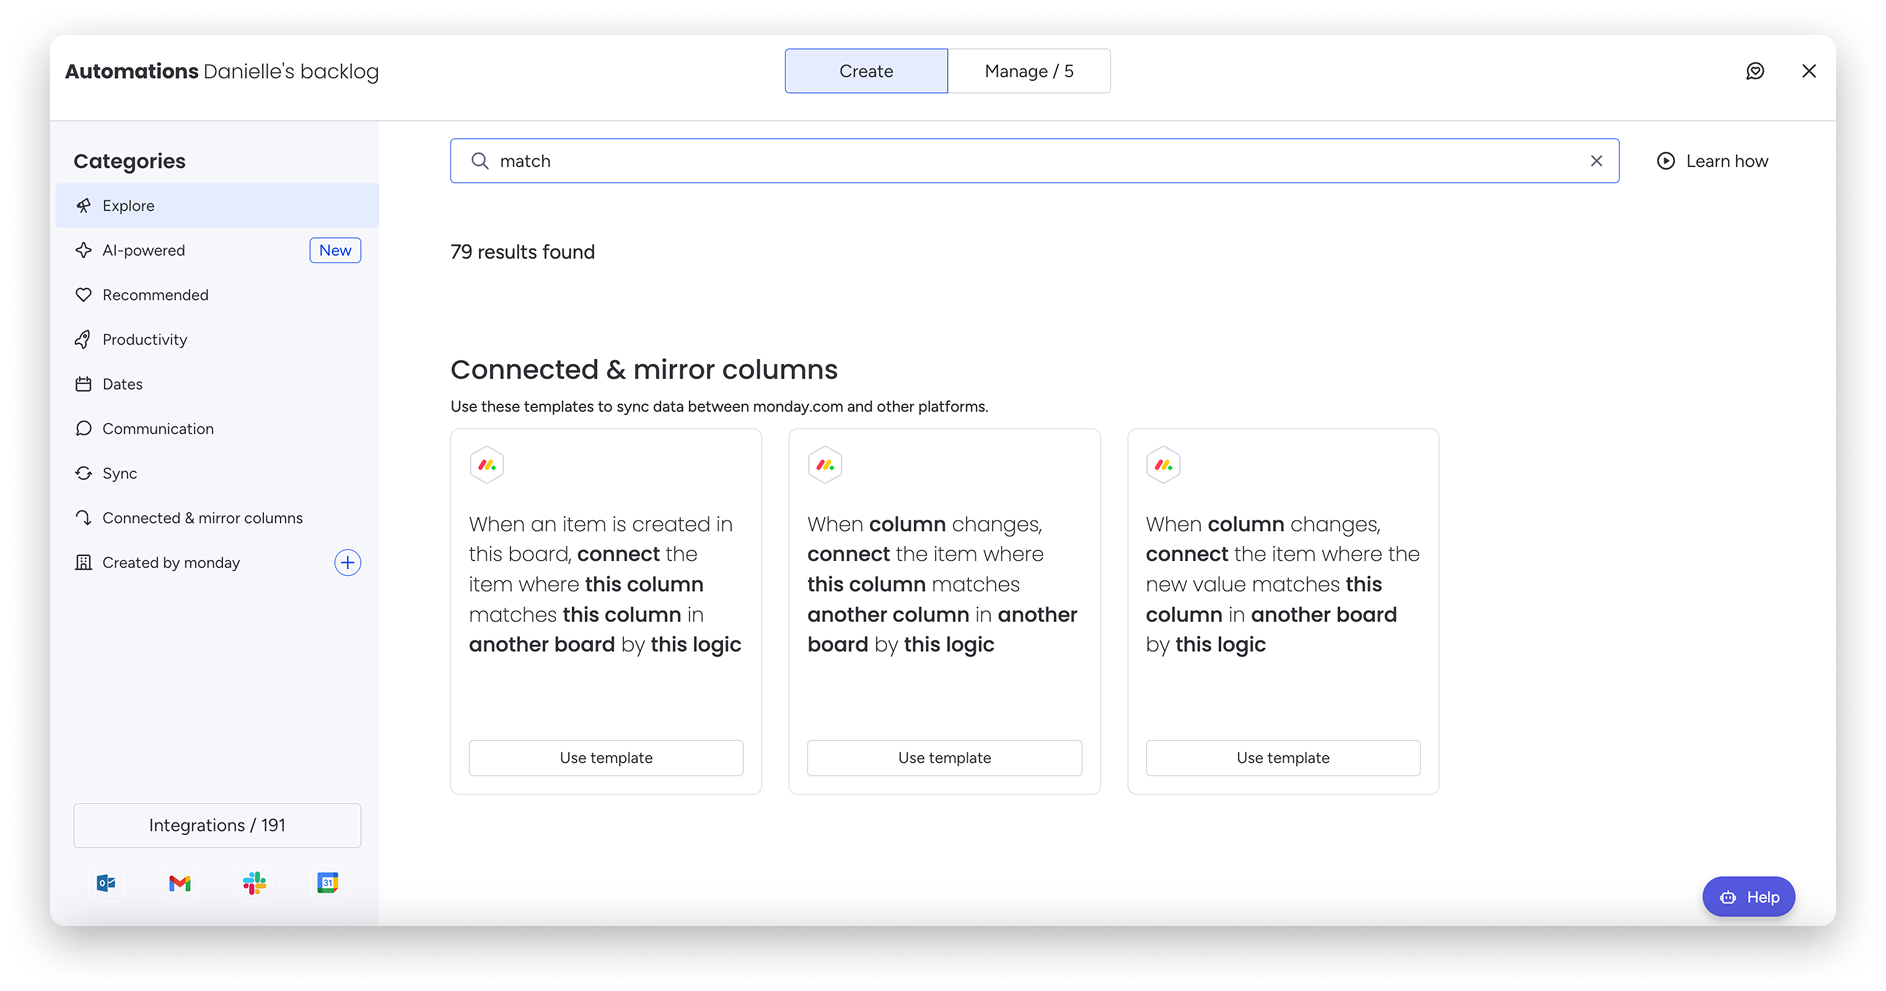Open the Dates category

[x=218, y=384]
